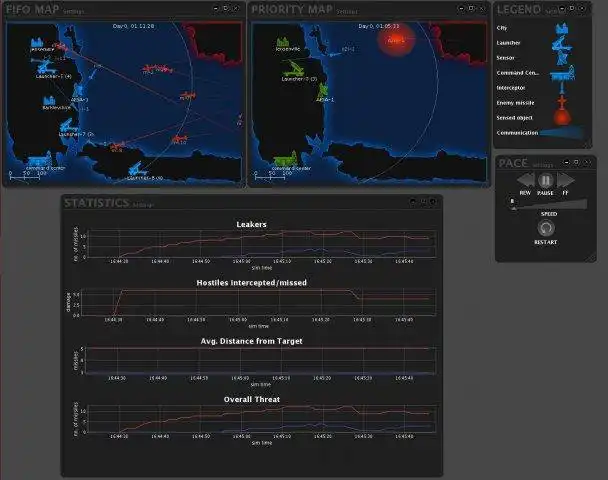
Task: Click the speed slider handle
Action: [x=513, y=202]
